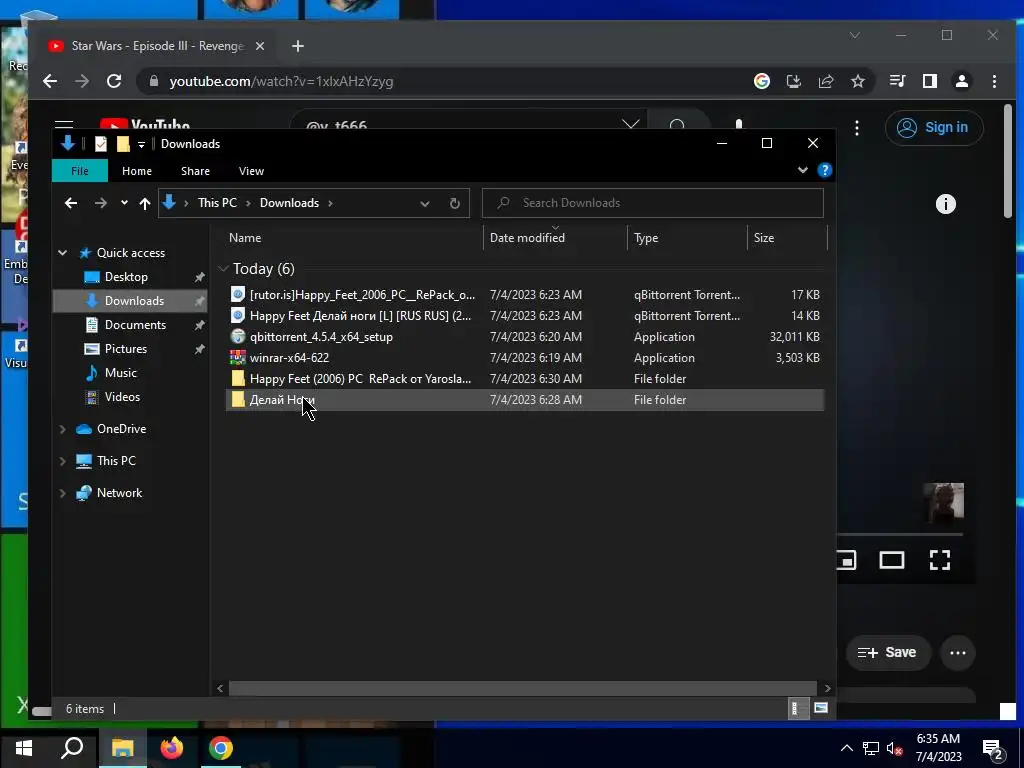Switch to the Home ribbon tab
This screenshot has height=768, width=1024.
click(x=136, y=170)
